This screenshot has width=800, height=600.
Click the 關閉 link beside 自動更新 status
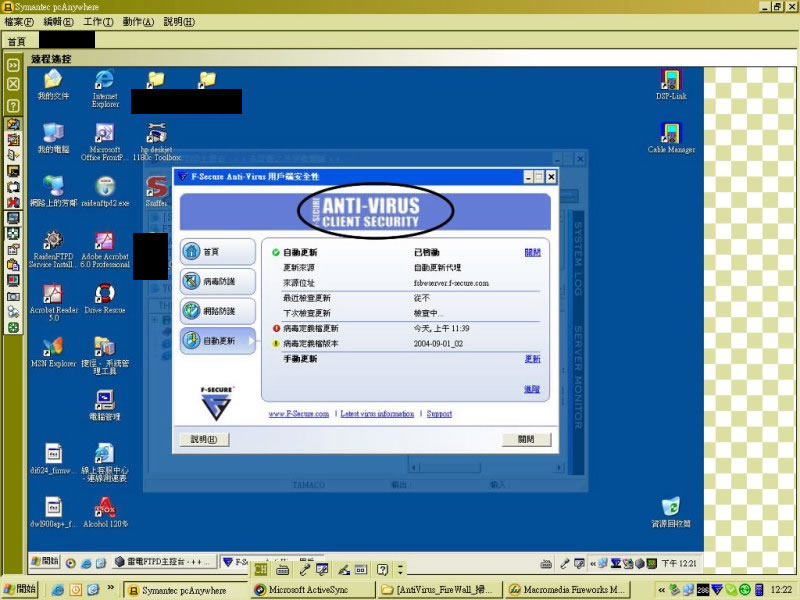click(x=532, y=252)
